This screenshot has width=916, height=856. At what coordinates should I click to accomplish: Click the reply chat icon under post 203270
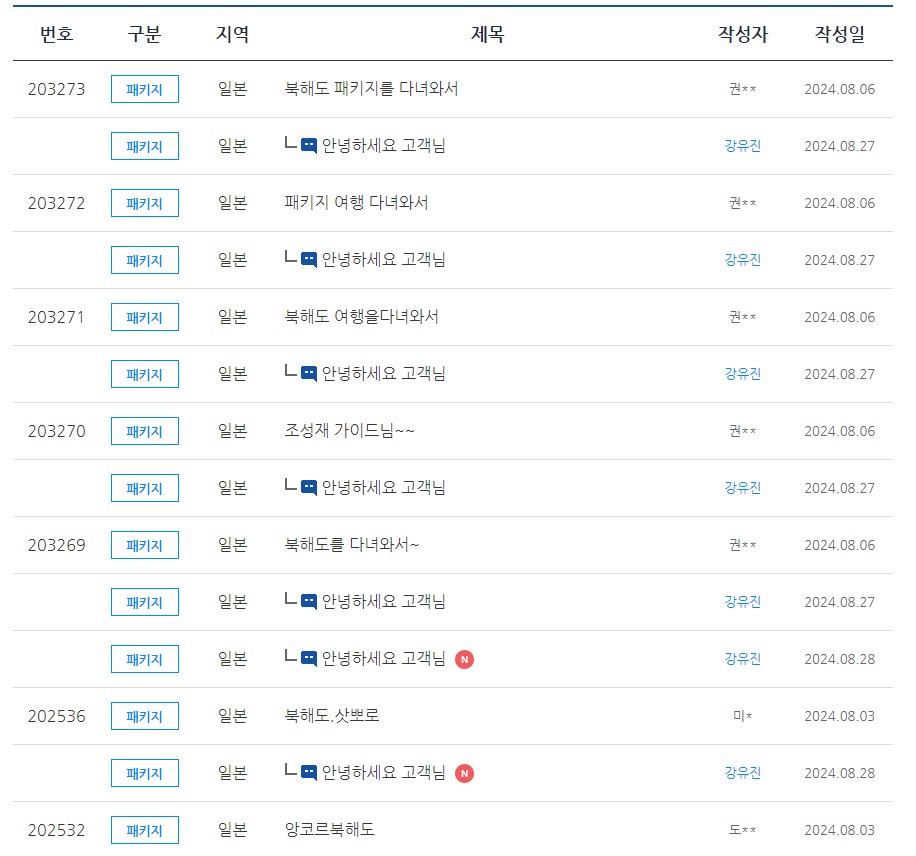coord(308,487)
